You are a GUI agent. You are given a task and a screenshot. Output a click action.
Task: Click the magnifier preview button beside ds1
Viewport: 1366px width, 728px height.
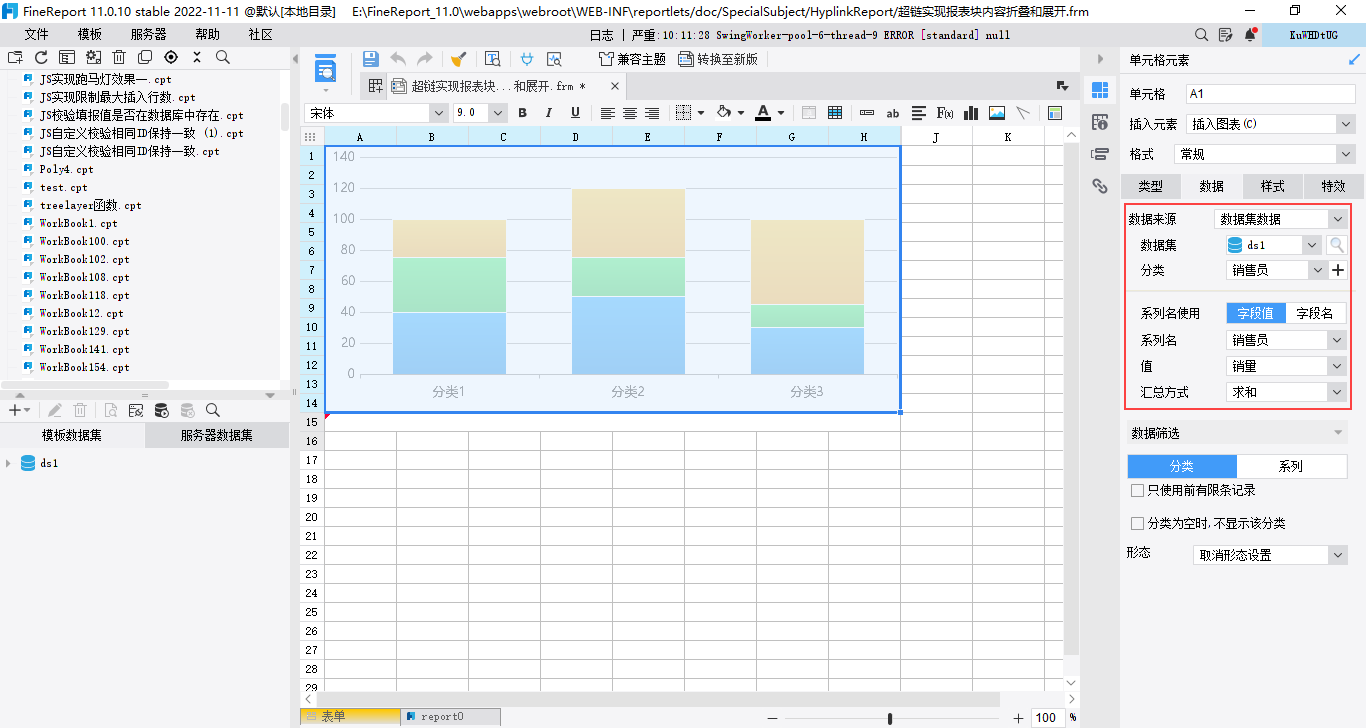[x=1337, y=244]
